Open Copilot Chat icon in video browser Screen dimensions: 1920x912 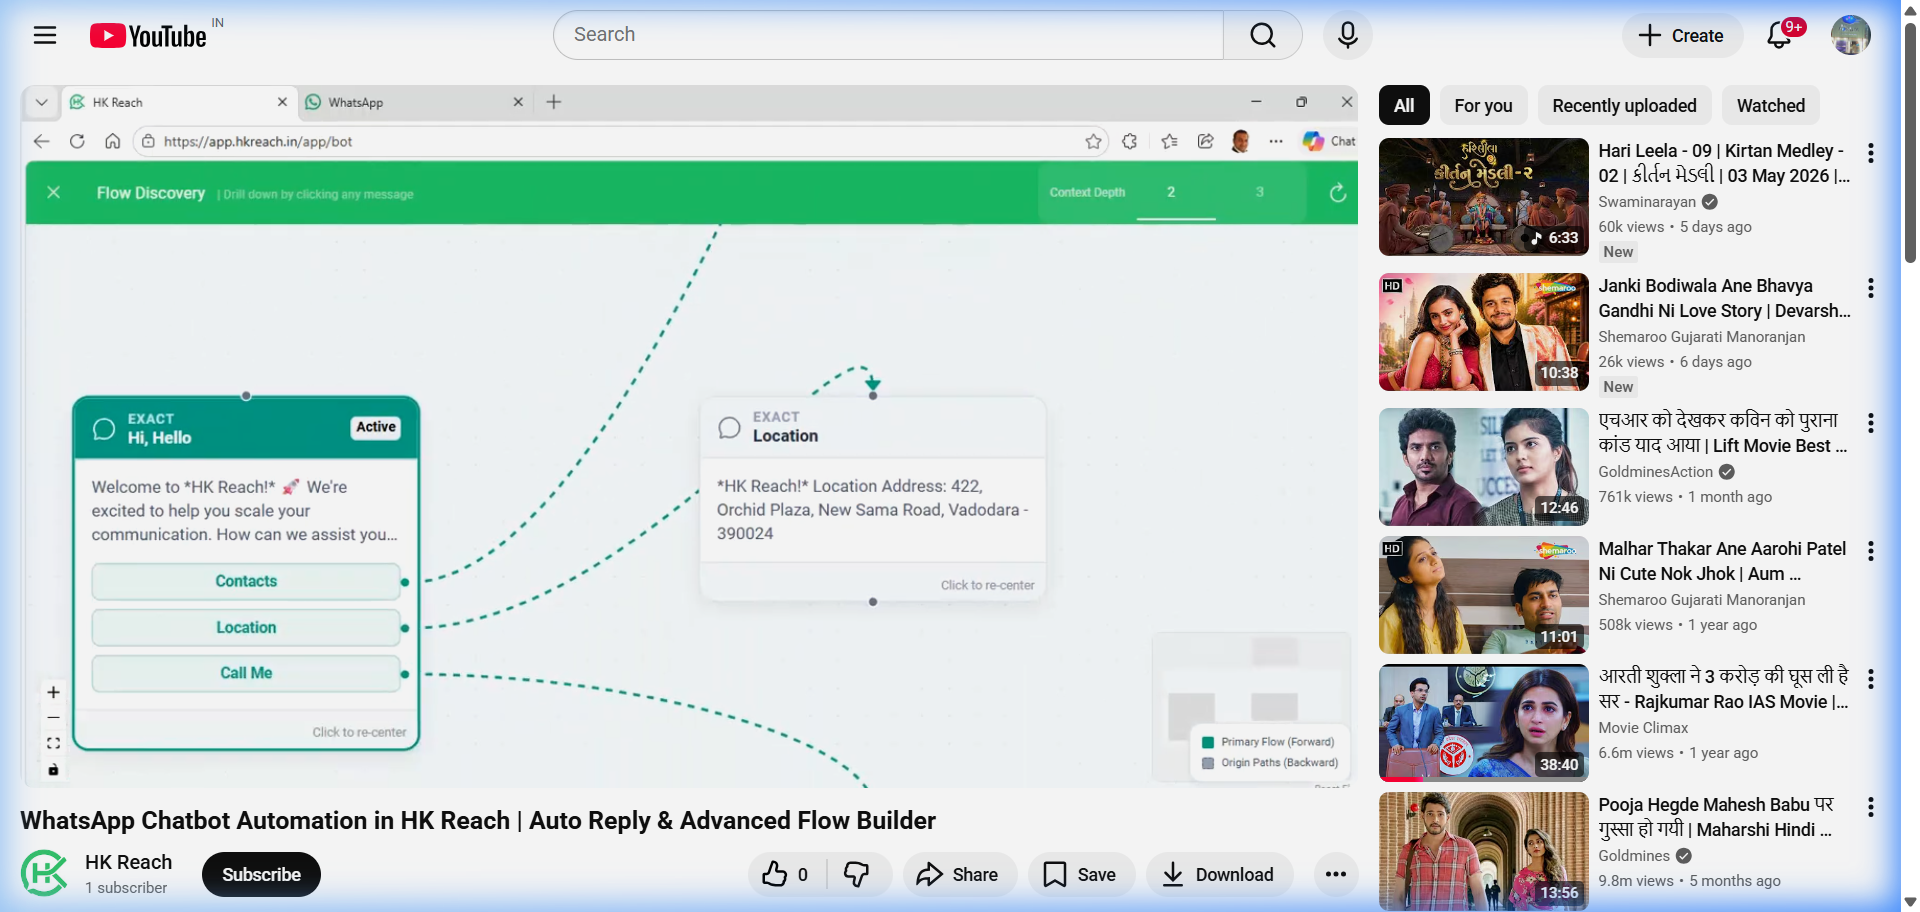[x=1328, y=141]
